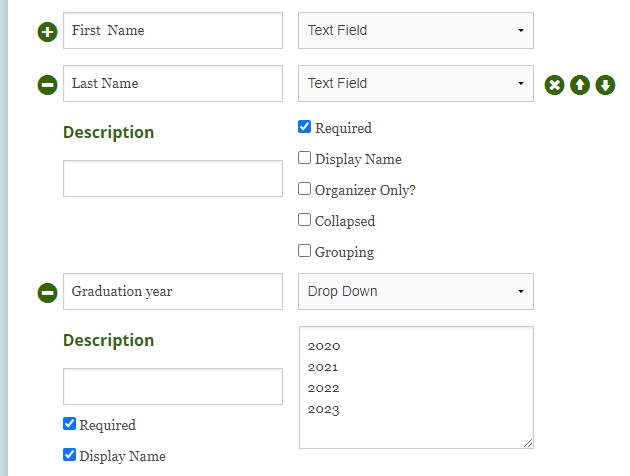Image resolution: width=630 pixels, height=476 pixels.
Task: Open First Name field type dropdown
Action: click(415, 31)
